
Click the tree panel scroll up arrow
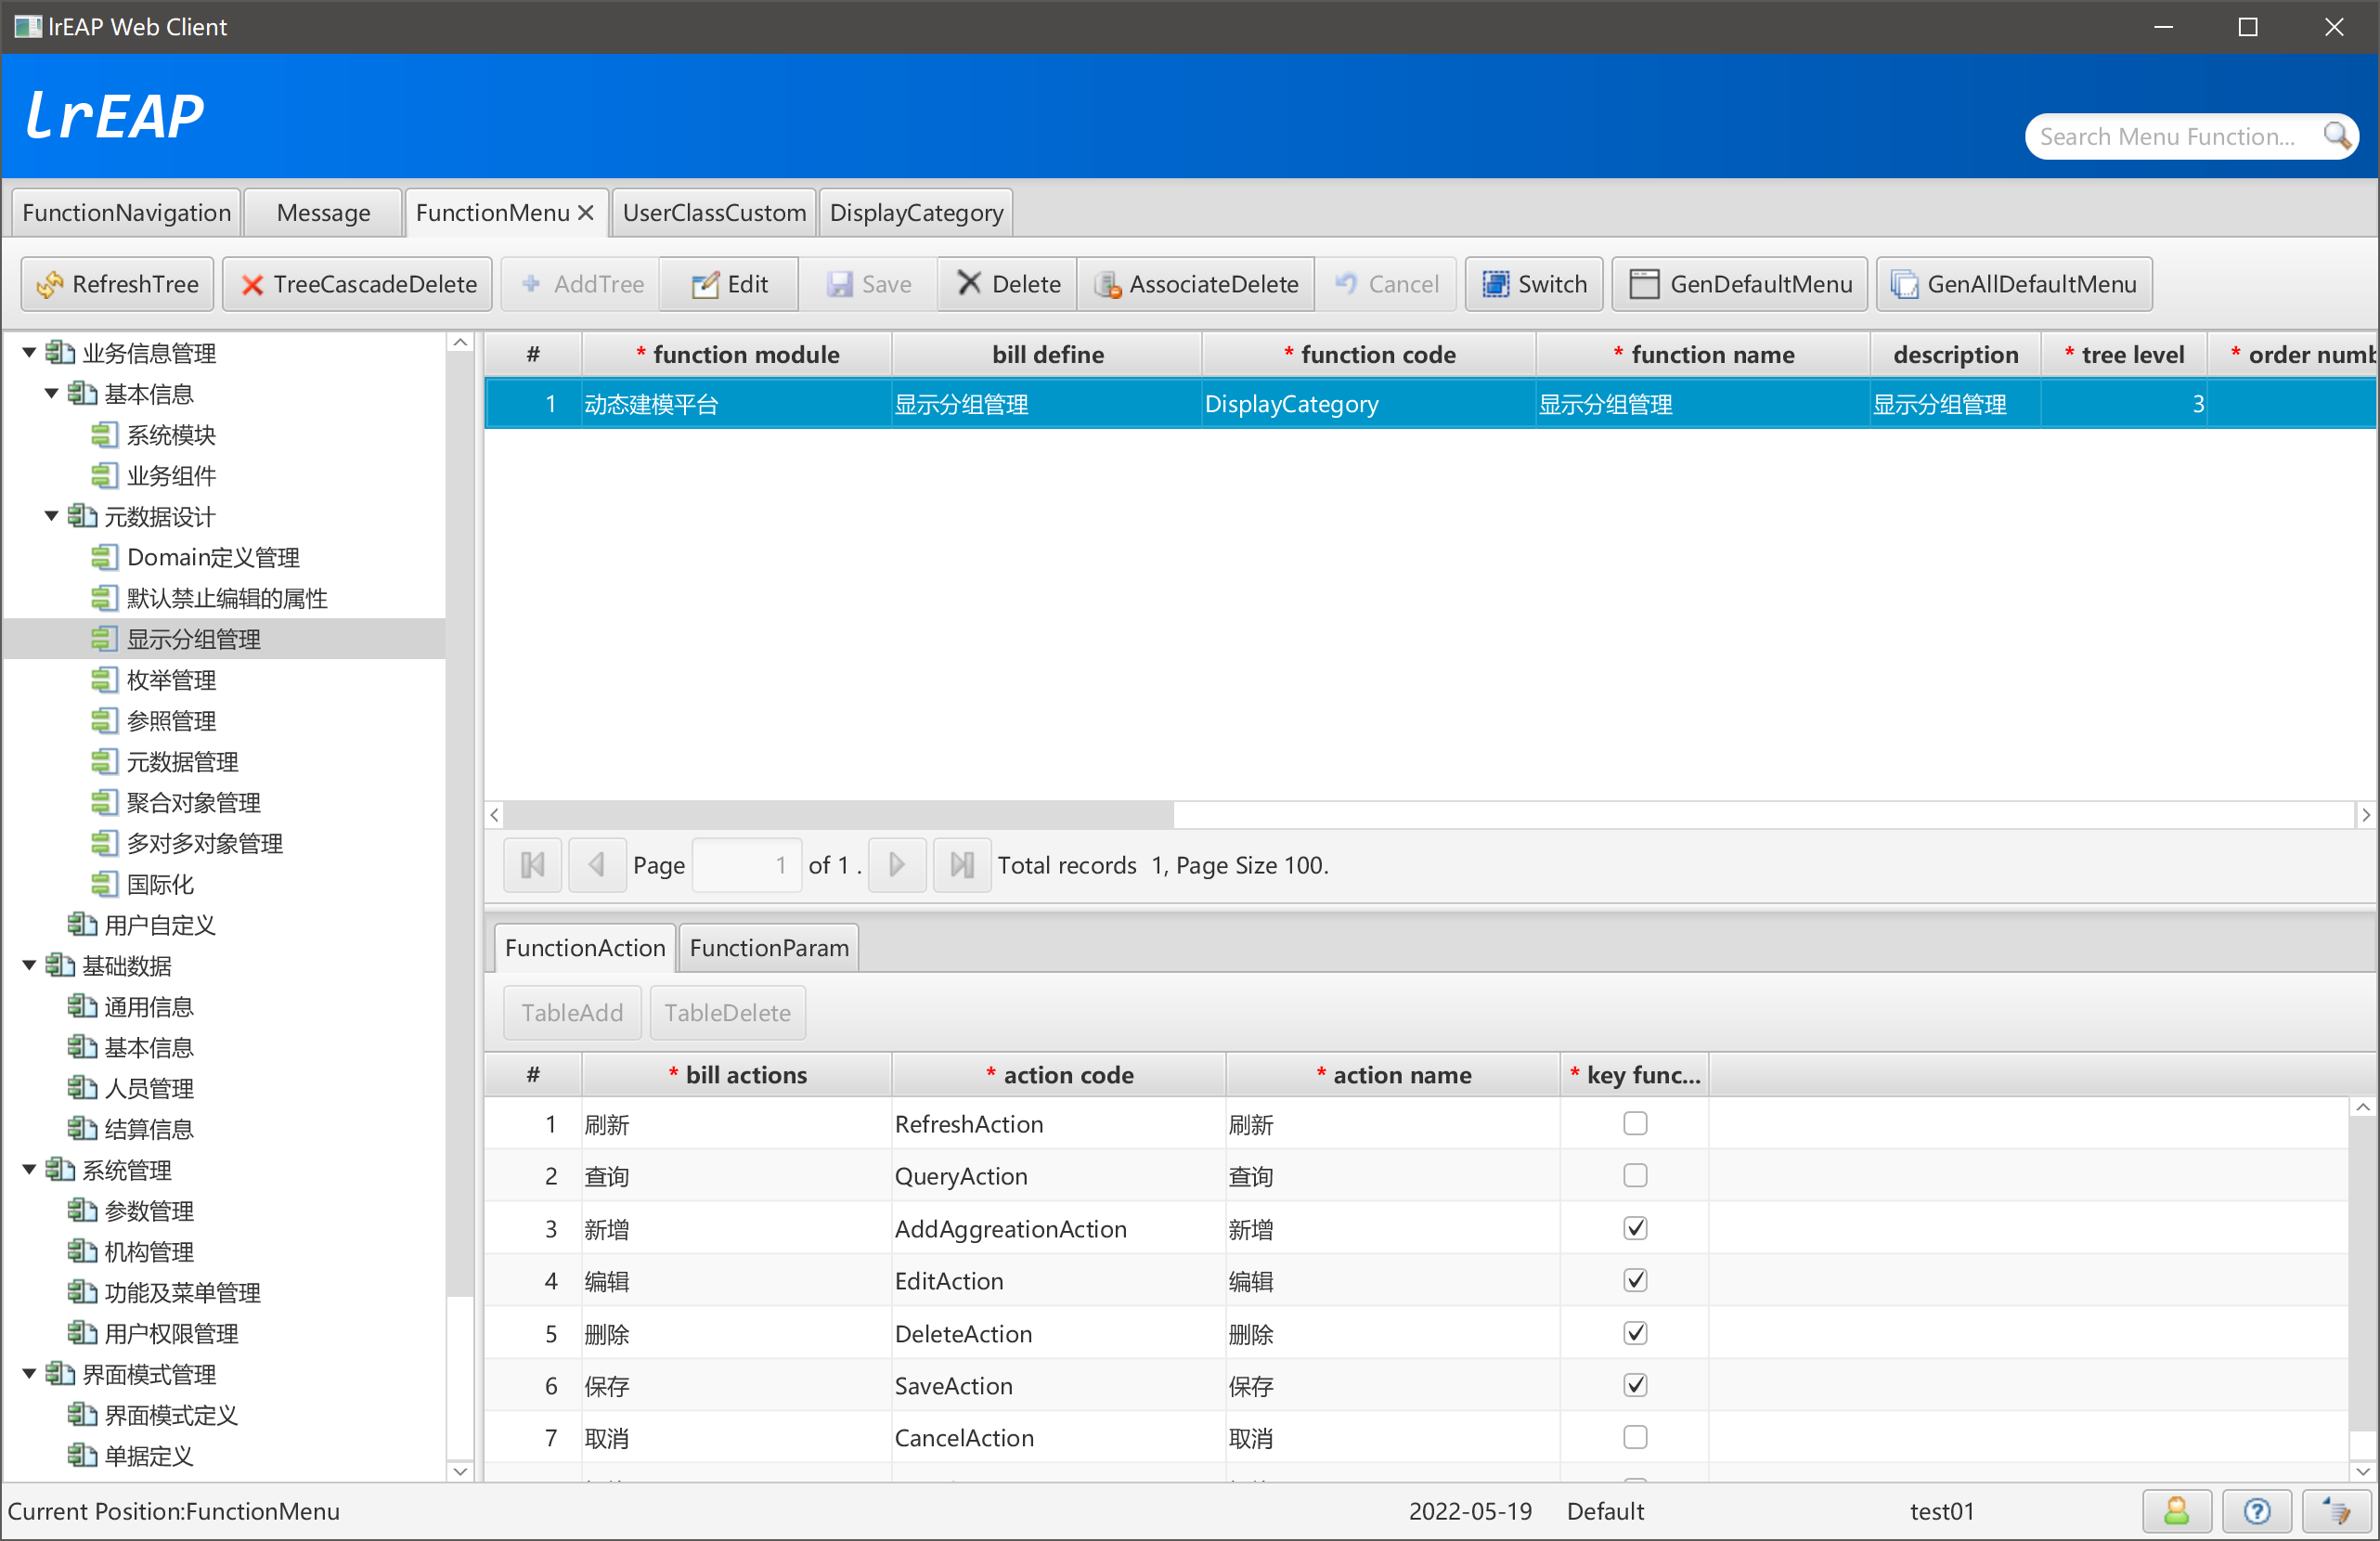coord(460,342)
